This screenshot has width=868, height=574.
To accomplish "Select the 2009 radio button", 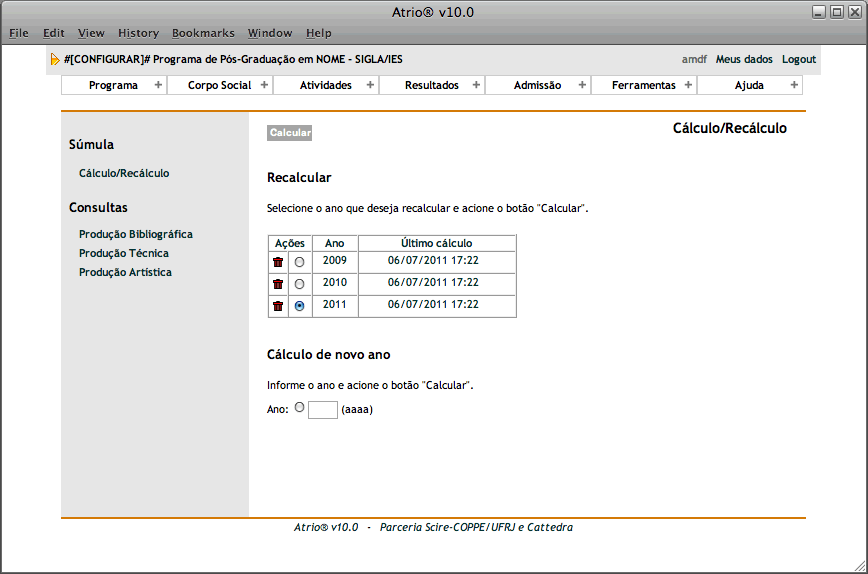I will tap(299, 262).
